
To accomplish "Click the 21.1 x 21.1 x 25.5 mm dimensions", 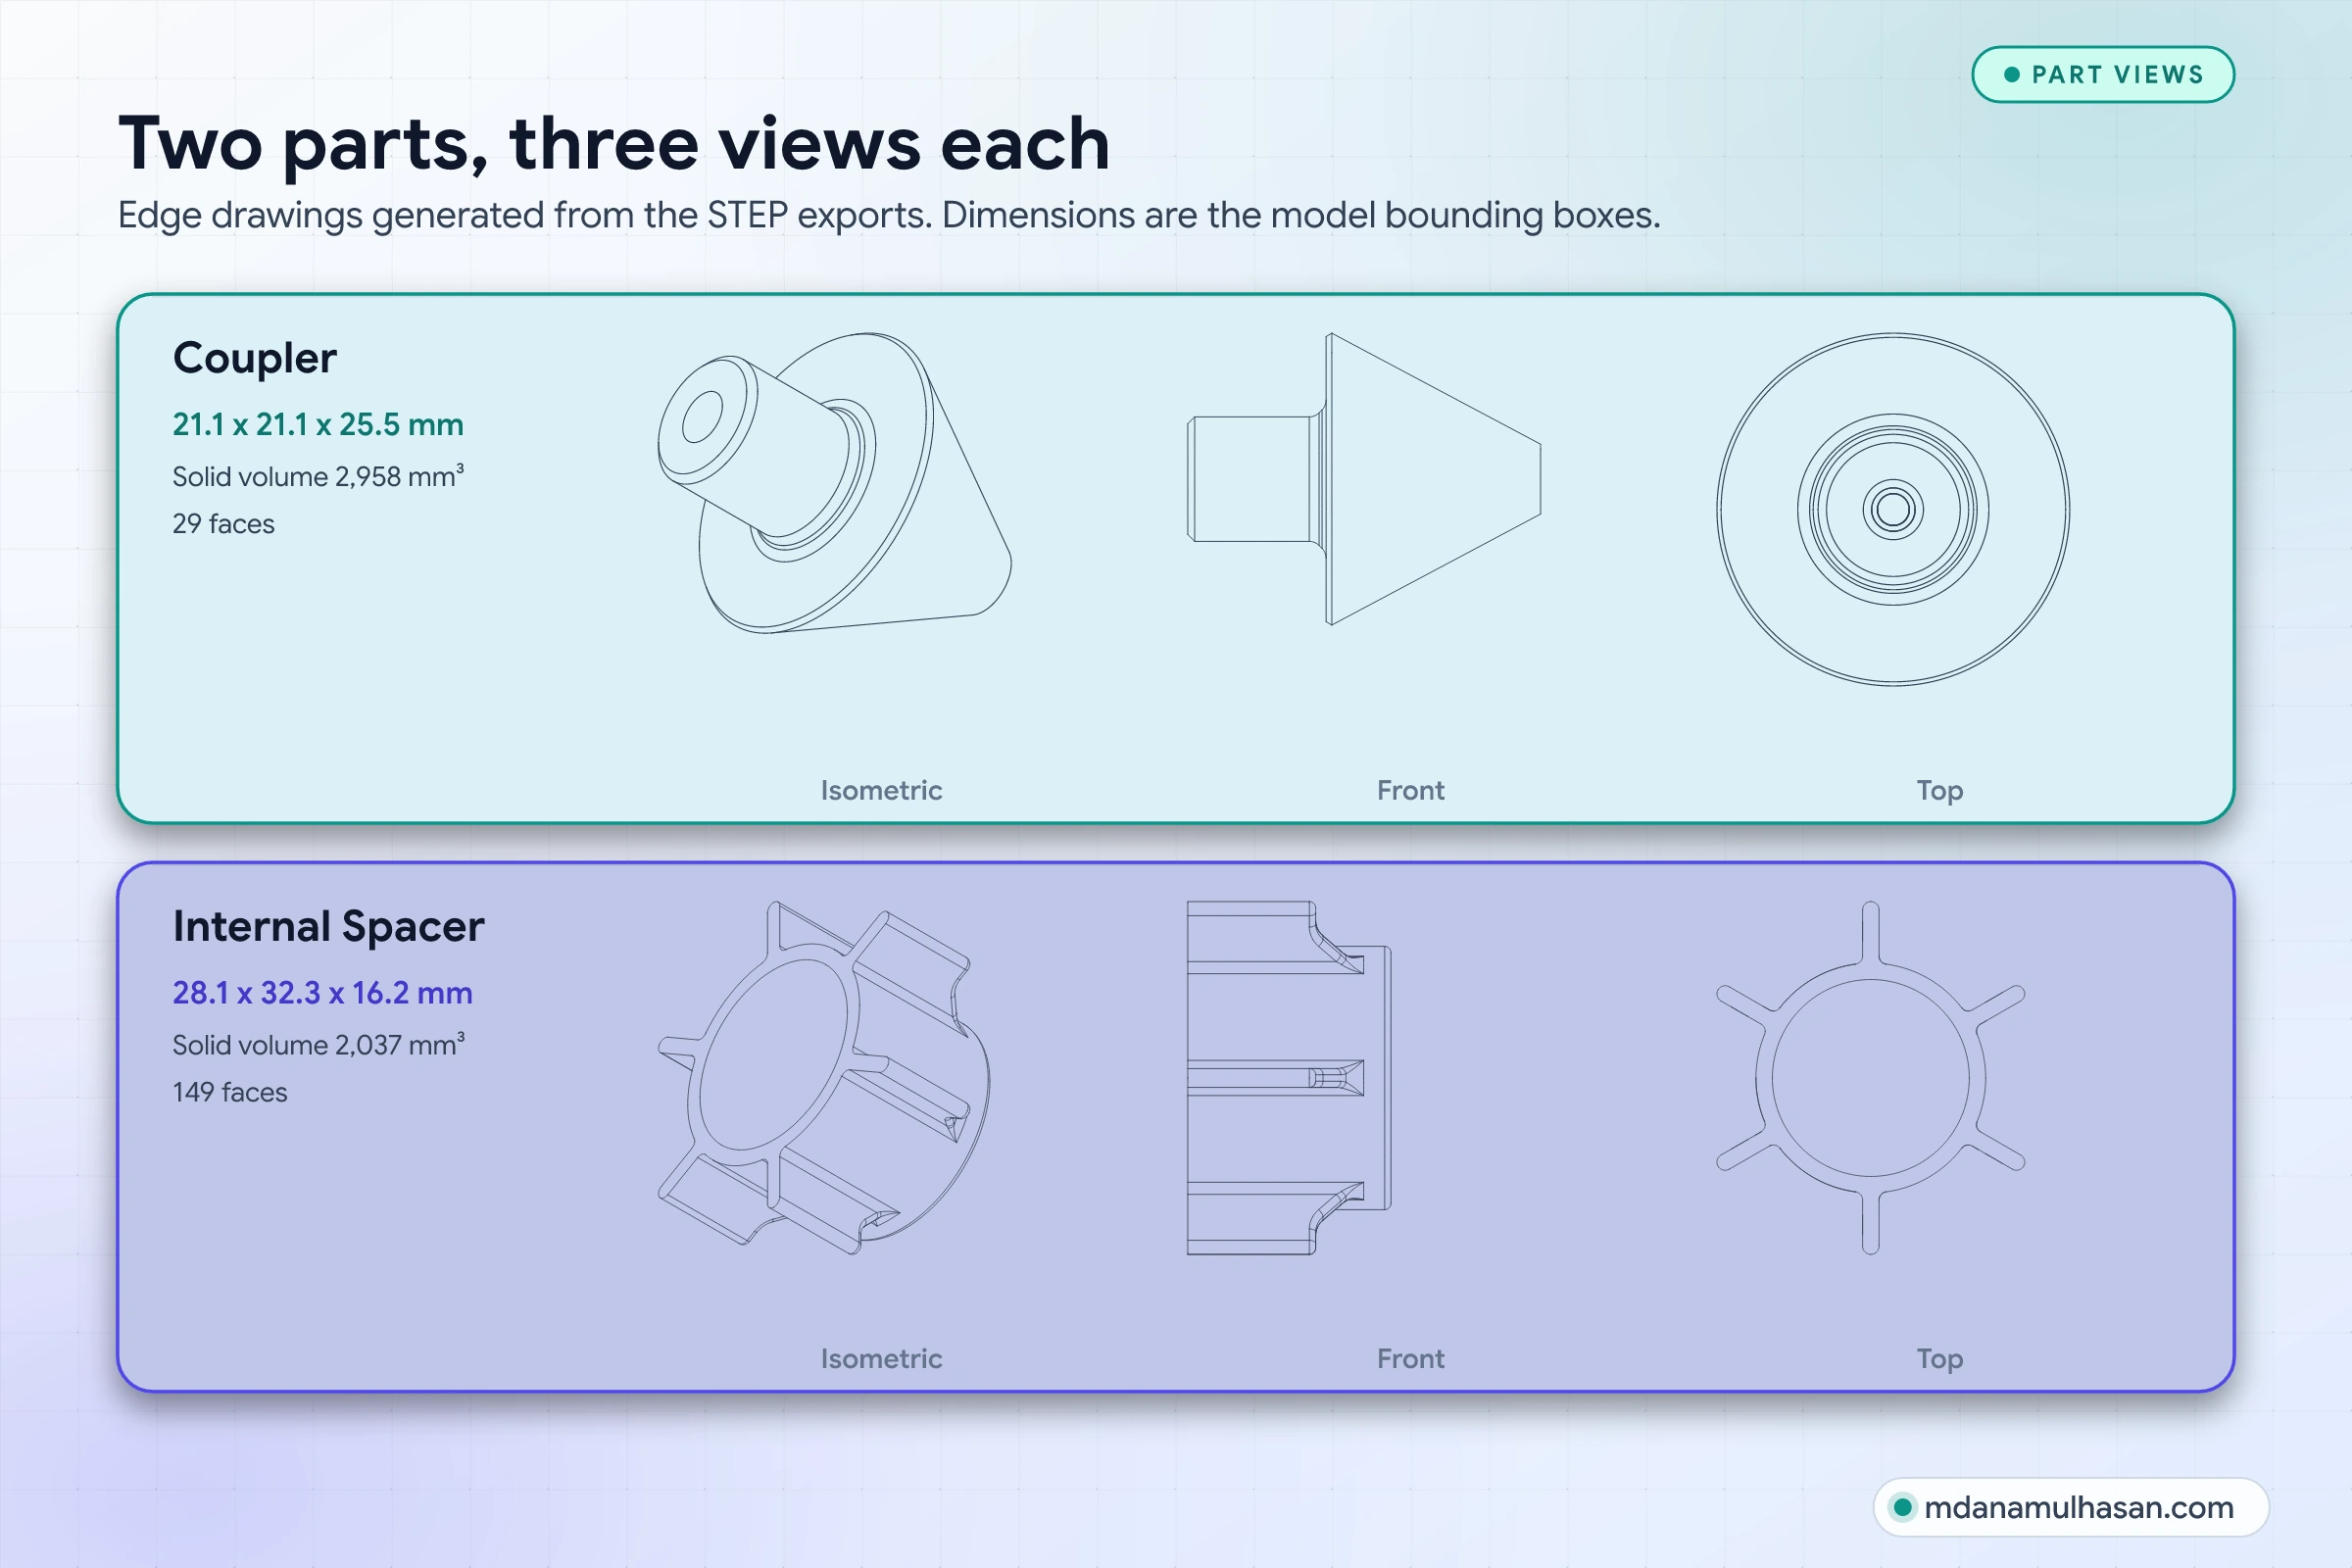I will (318, 424).
